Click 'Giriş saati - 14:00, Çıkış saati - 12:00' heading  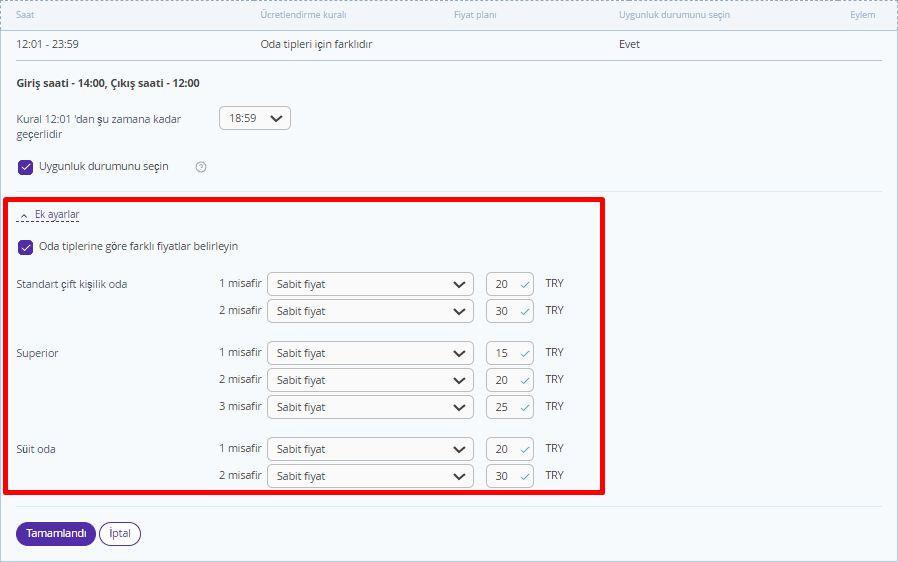point(108,83)
